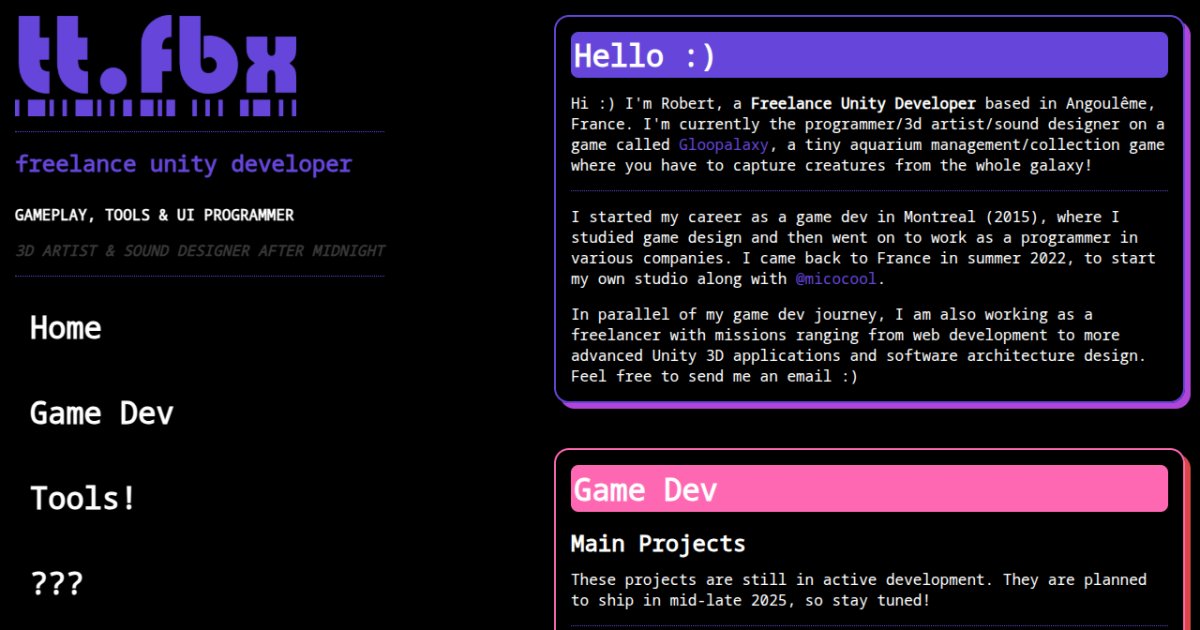1200x630 pixels.
Task: Click 'GAMEPLAY, TOOLS & UI PROGRAMMER' text
Action: [154, 215]
